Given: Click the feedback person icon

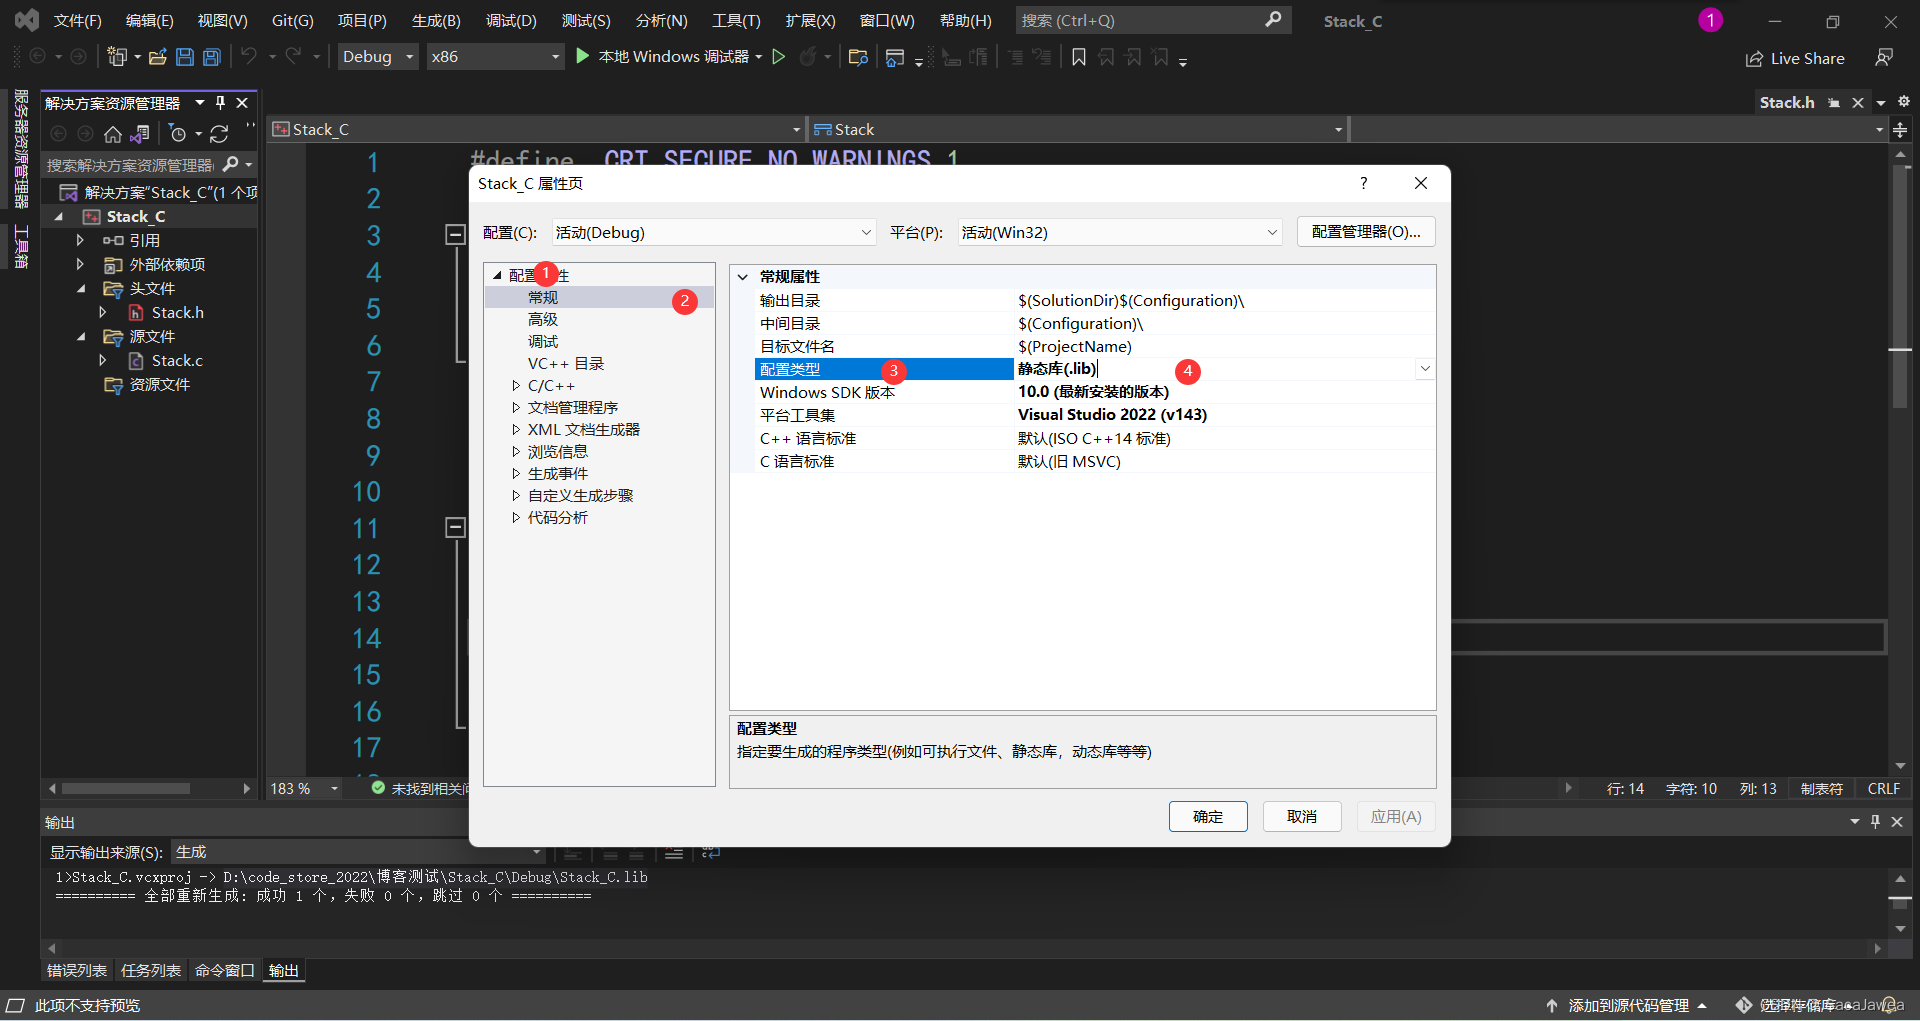Looking at the screenshot, I should [1884, 58].
